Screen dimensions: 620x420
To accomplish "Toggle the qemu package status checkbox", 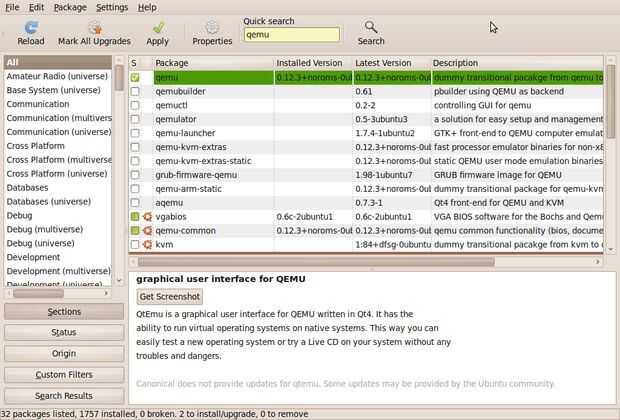I will tap(135, 78).
